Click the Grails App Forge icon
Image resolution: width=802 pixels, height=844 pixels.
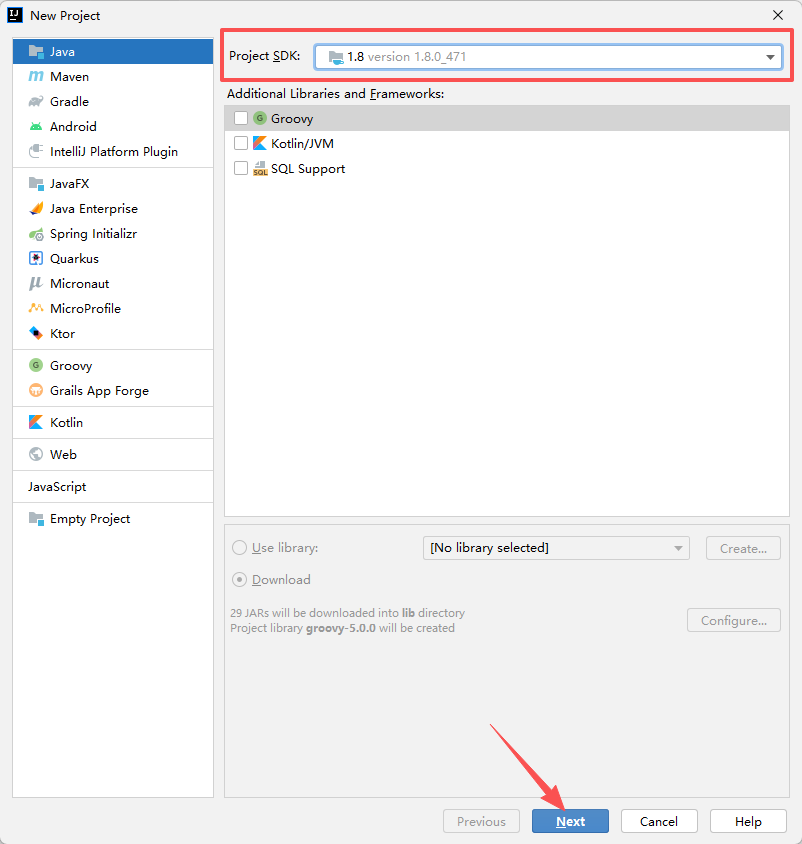pos(36,390)
